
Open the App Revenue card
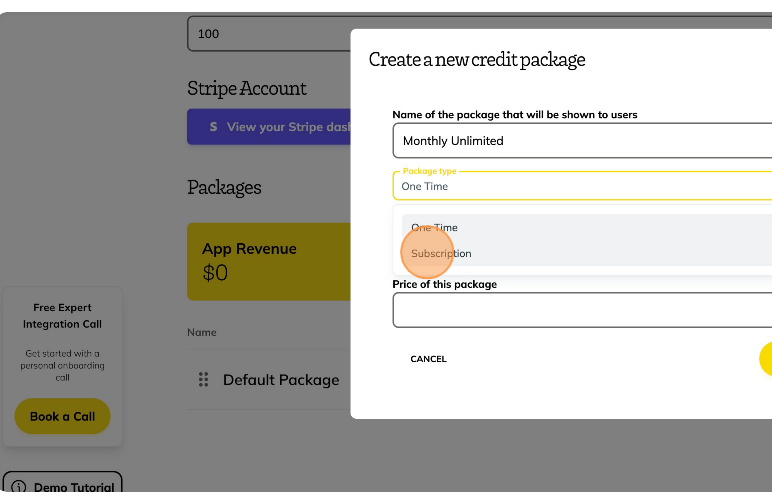(x=269, y=261)
